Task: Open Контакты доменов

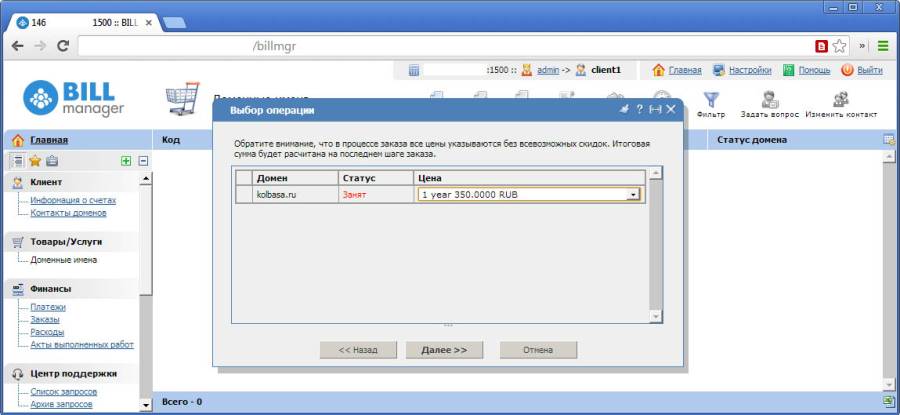Action: tap(68, 213)
